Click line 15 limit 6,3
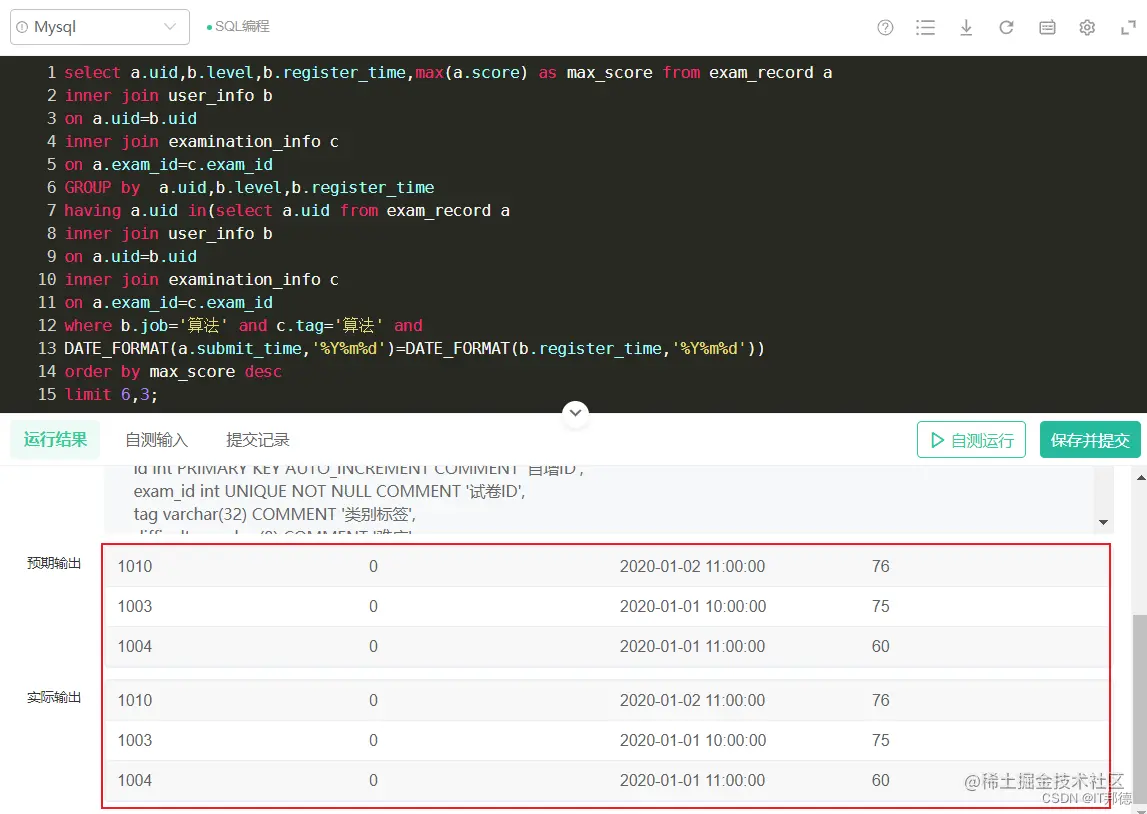 111,394
